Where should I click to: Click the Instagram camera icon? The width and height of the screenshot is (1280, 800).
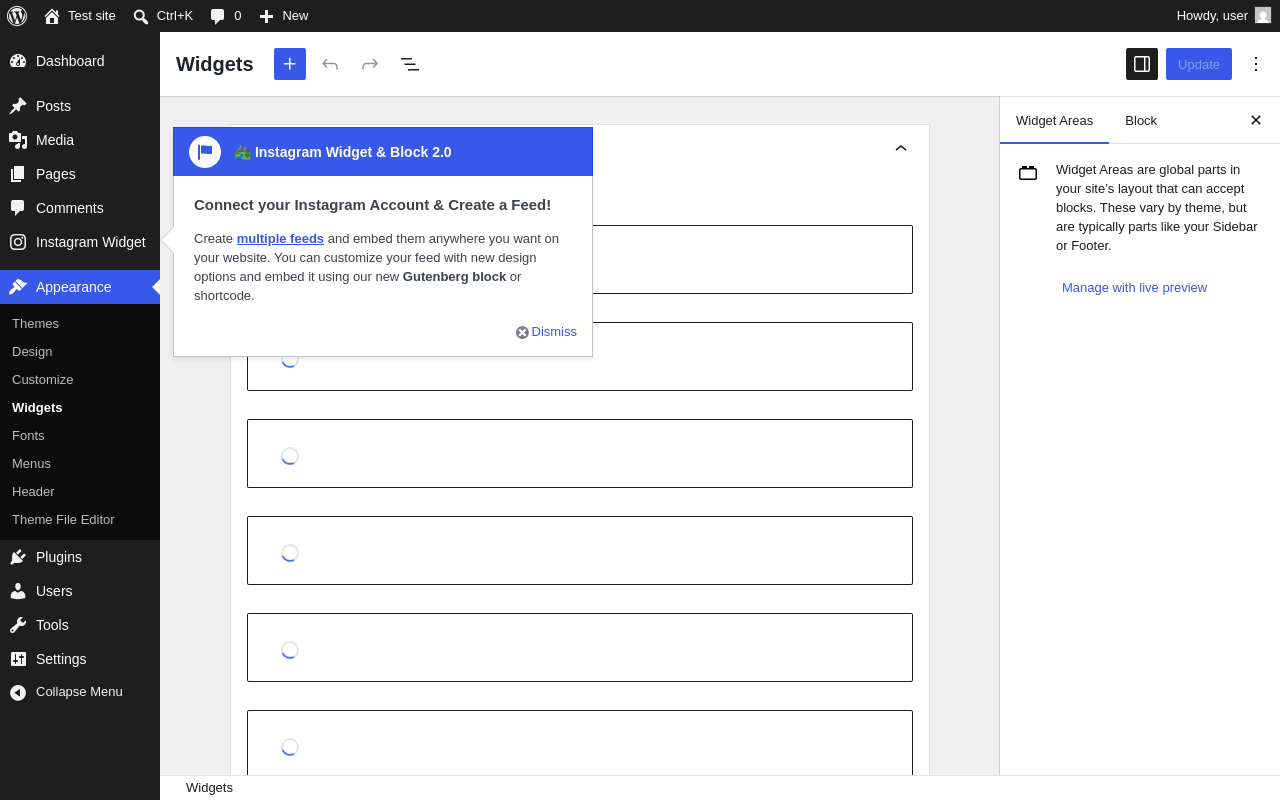(x=18, y=242)
